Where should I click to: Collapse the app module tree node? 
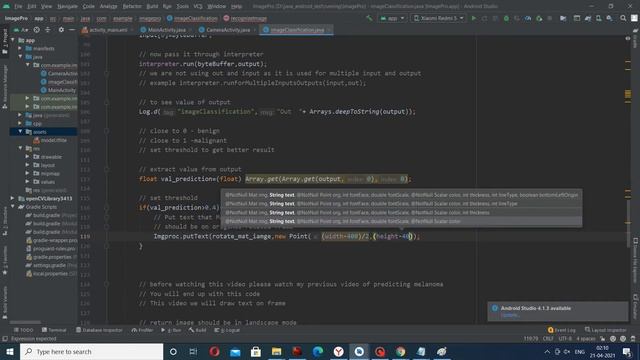click(13, 40)
